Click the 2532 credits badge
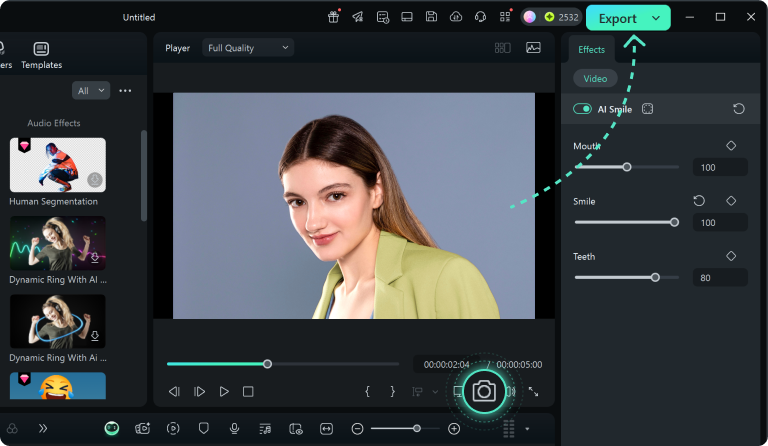The width and height of the screenshot is (768, 446). pyautogui.click(x=562, y=17)
